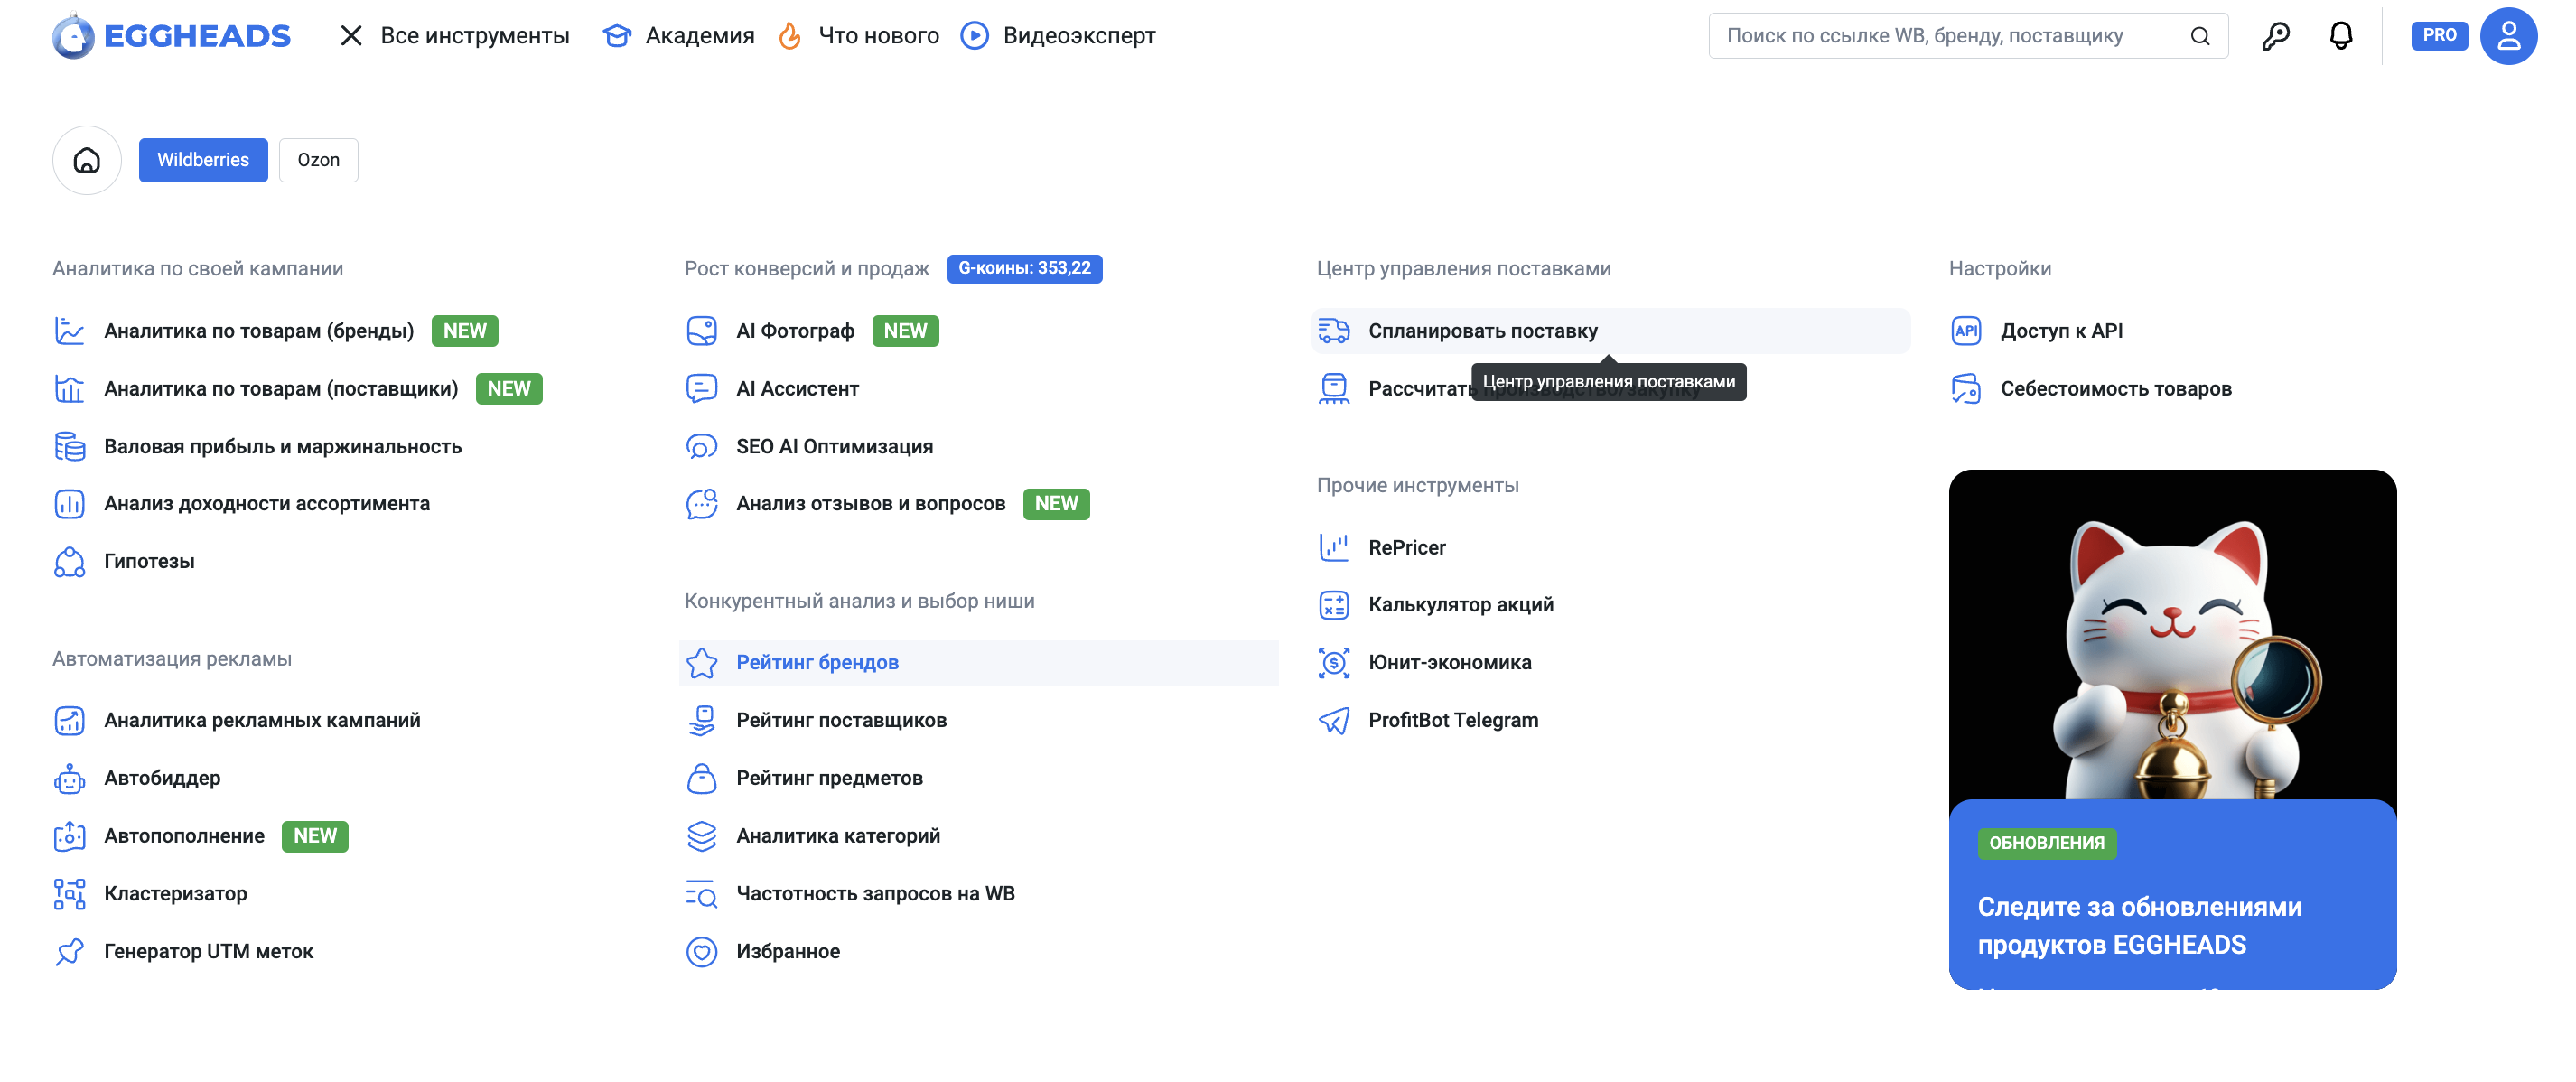
Task: Click the play icon beside Видеоэксперт
Action: pyautogui.click(x=974, y=36)
